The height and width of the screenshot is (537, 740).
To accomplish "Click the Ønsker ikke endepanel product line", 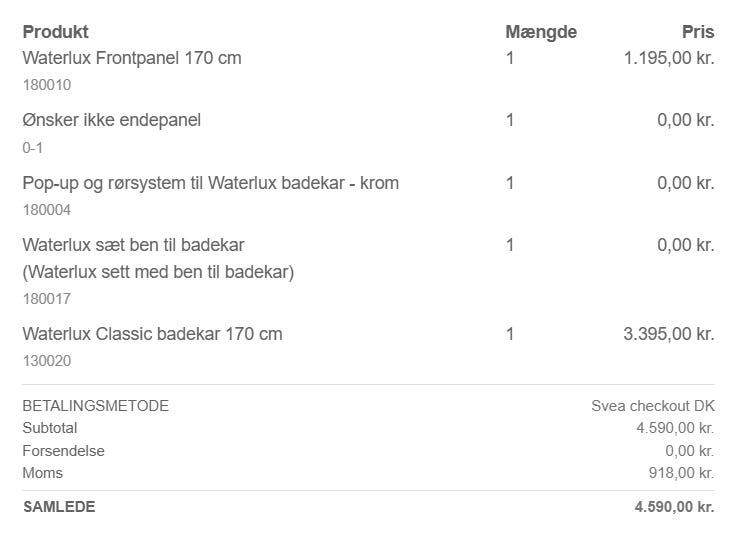I will (x=112, y=120).
